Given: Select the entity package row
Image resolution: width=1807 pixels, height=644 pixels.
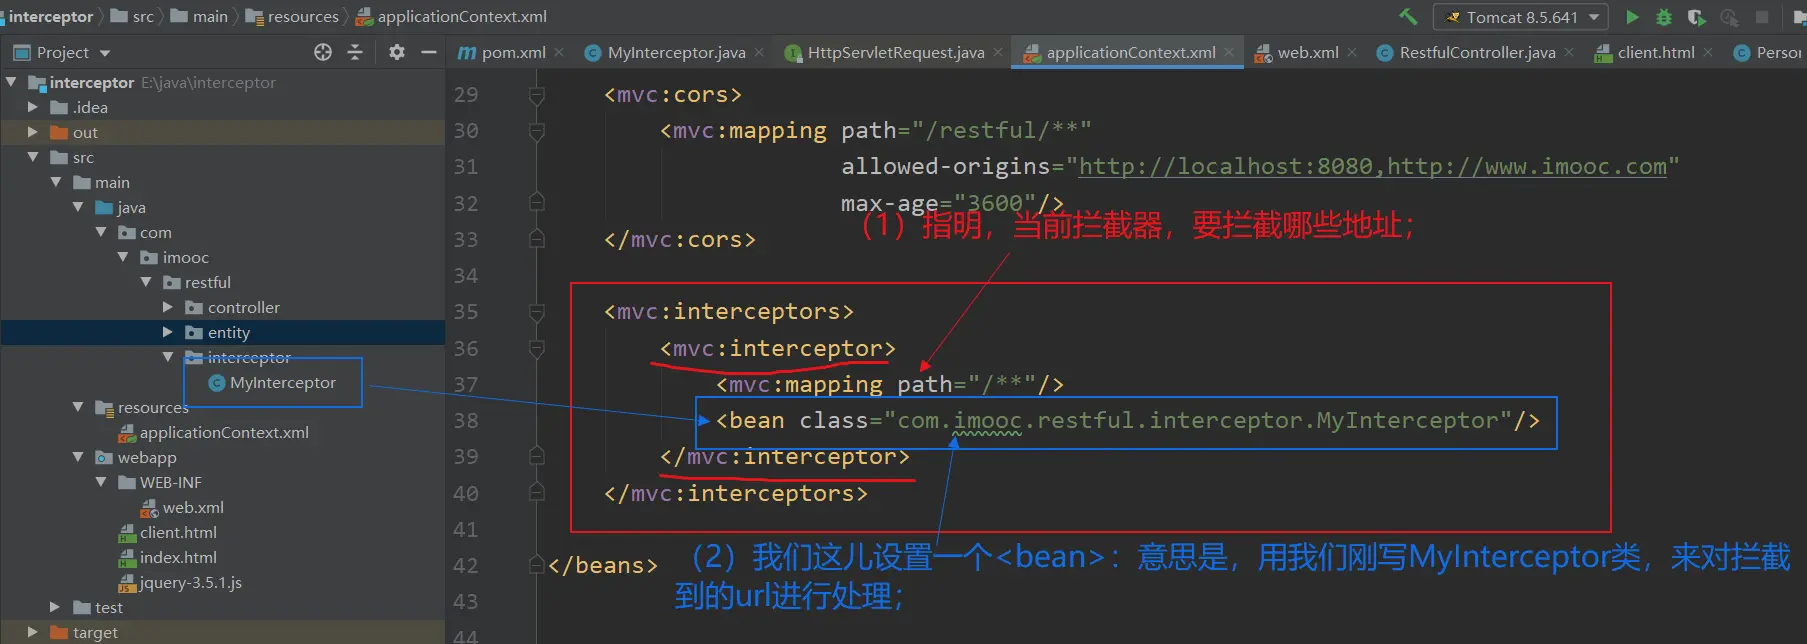Looking at the screenshot, I should pos(222,332).
